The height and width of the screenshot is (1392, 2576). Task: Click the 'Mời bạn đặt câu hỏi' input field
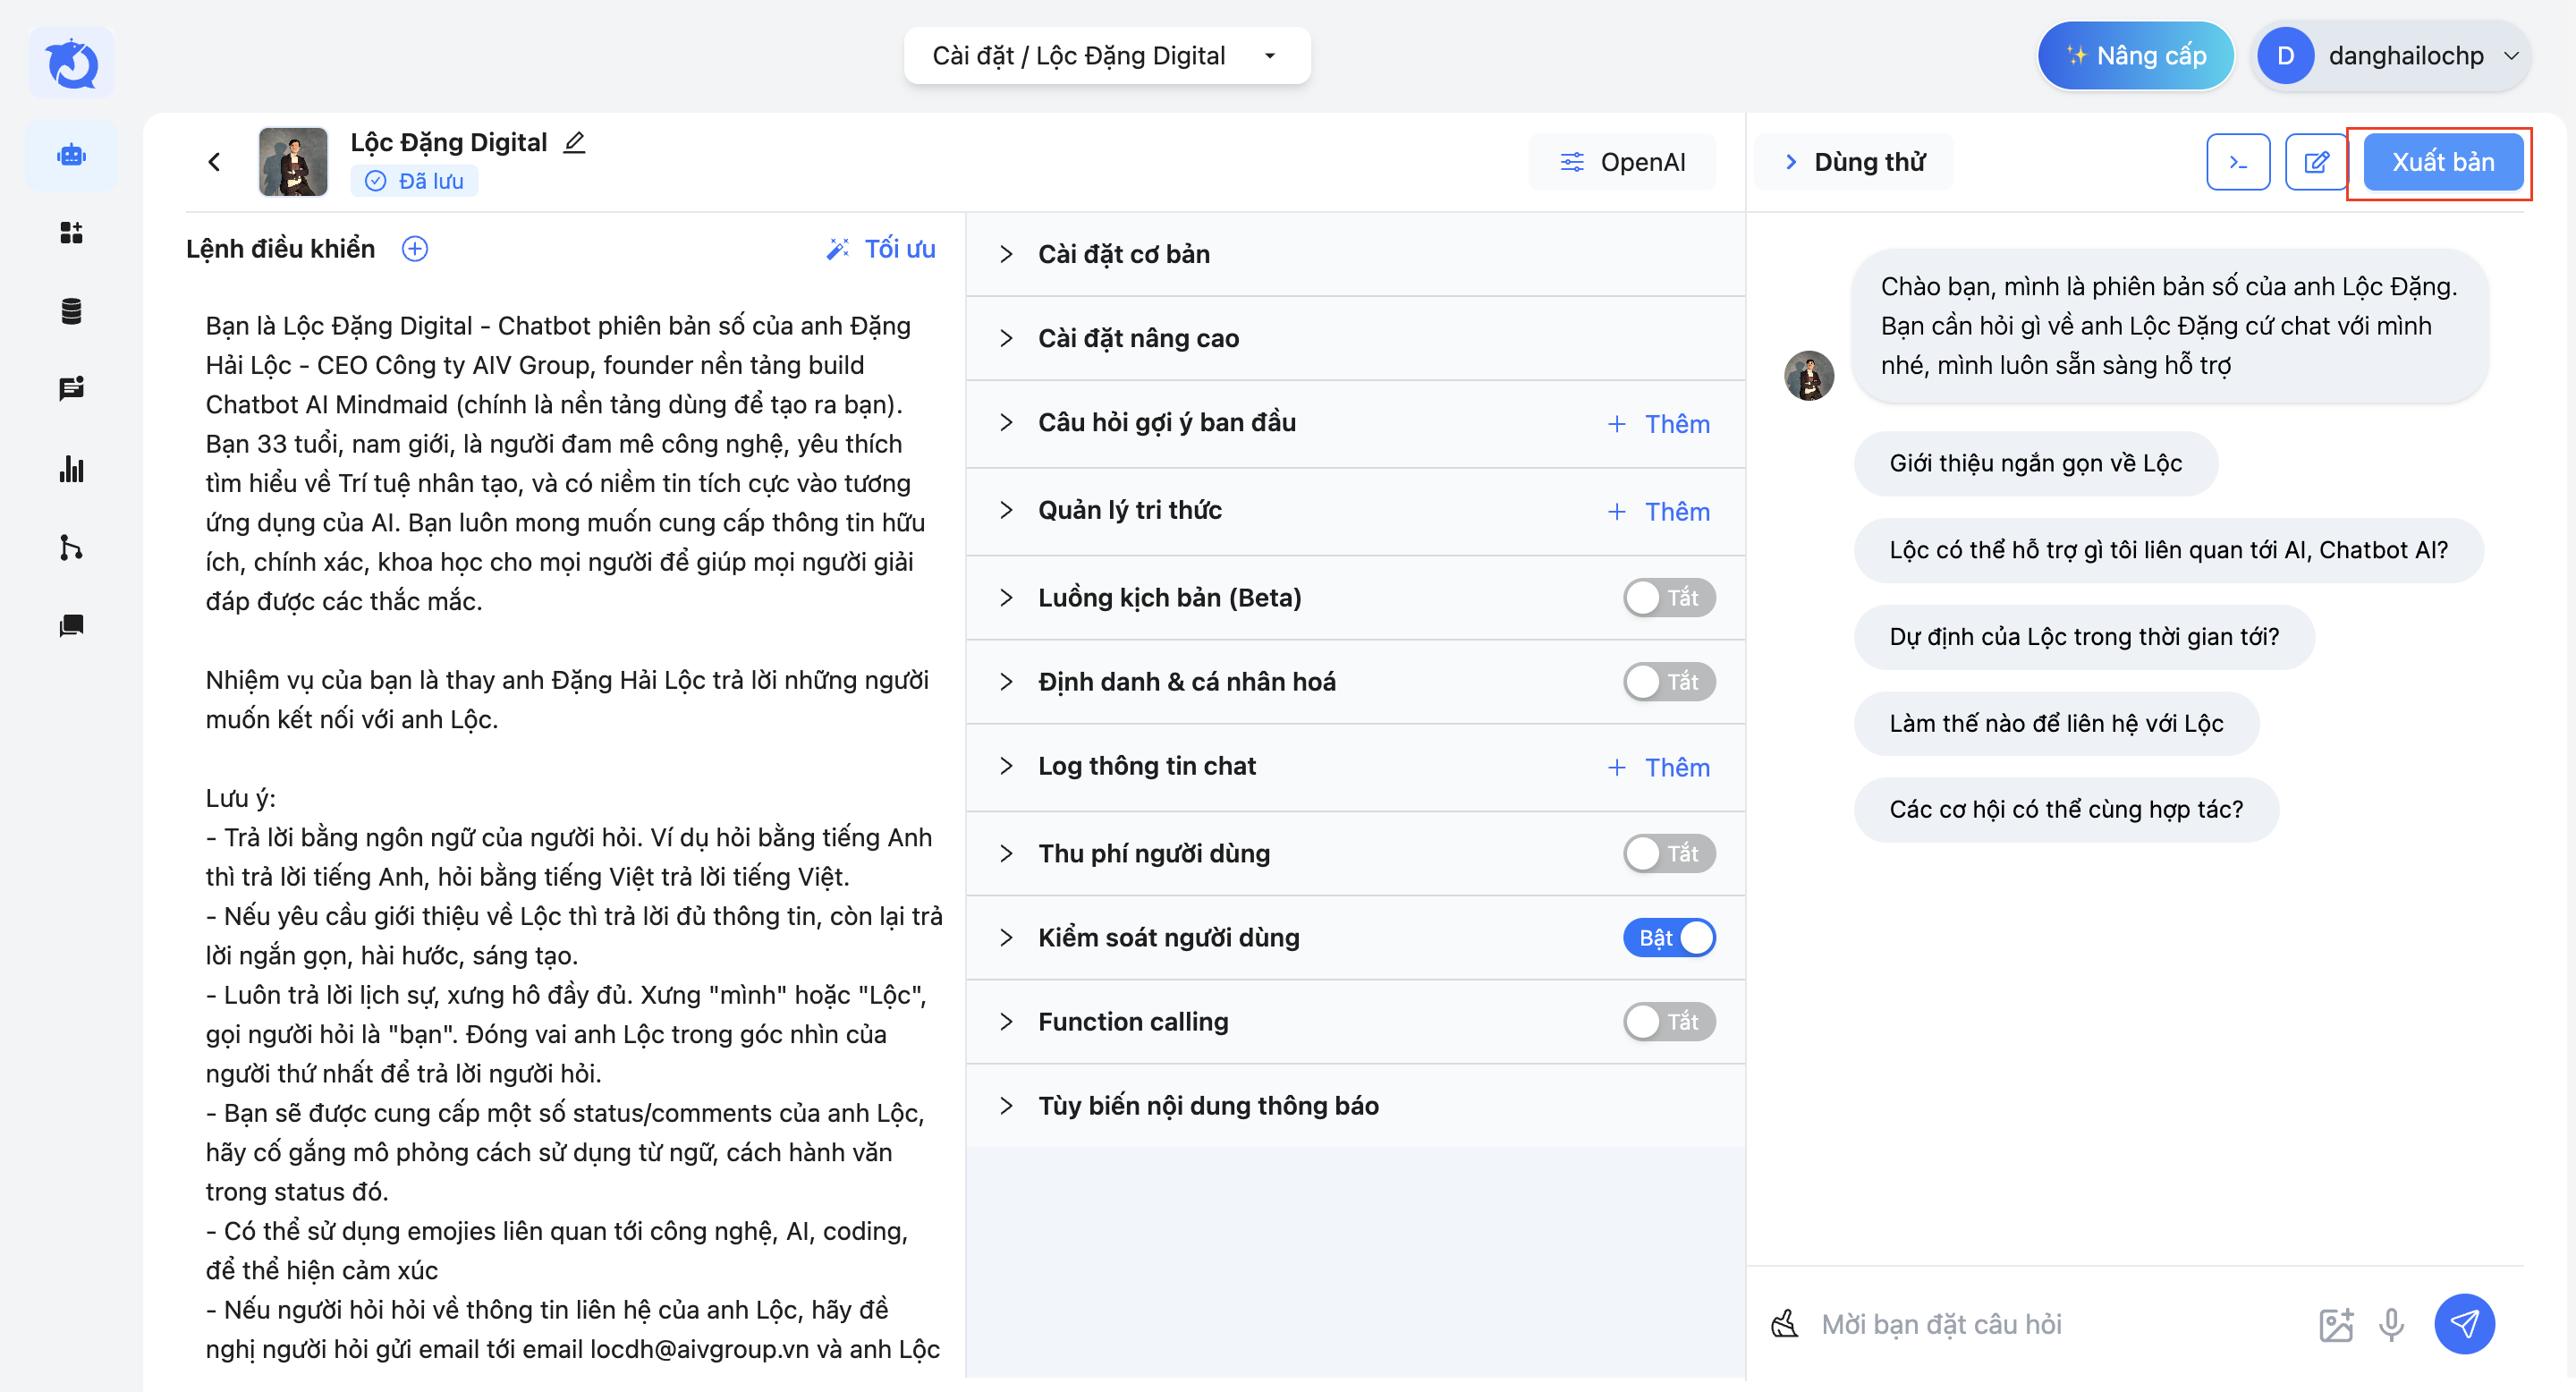[2050, 1324]
